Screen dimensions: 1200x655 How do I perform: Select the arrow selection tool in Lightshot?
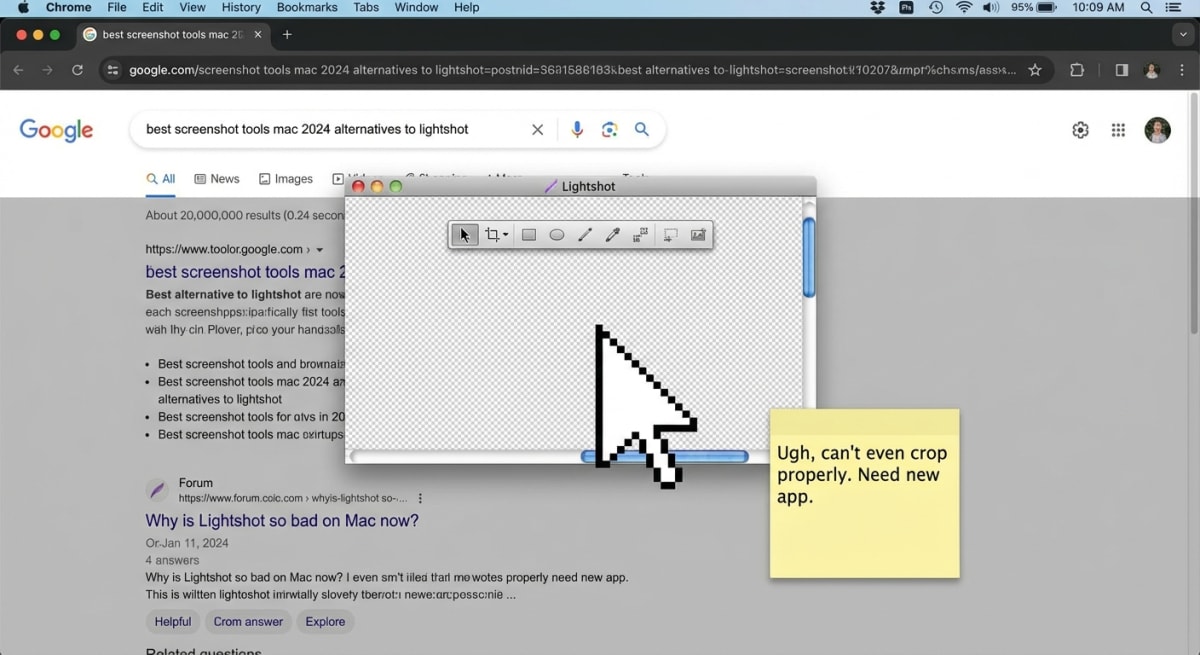point(464,234)
